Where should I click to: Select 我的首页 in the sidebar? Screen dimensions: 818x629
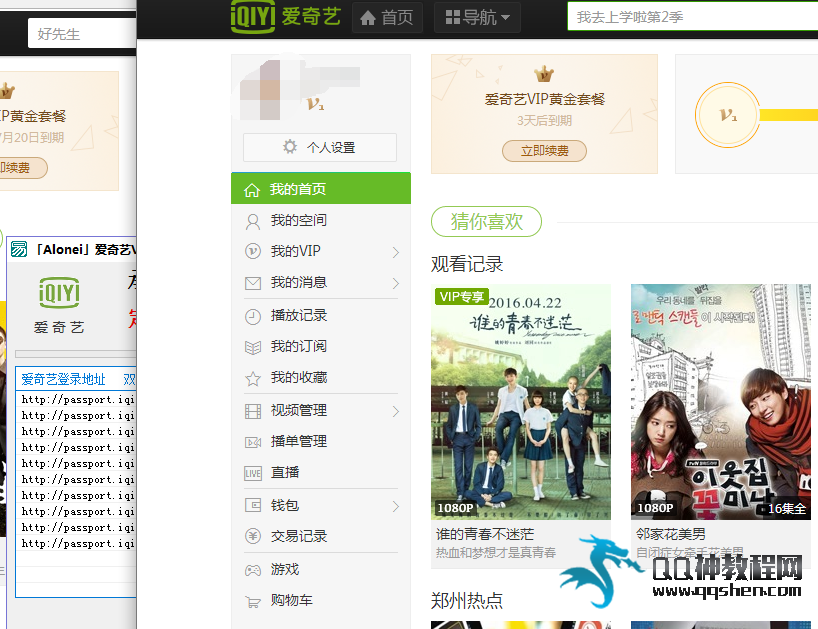[x=321, y=188]
